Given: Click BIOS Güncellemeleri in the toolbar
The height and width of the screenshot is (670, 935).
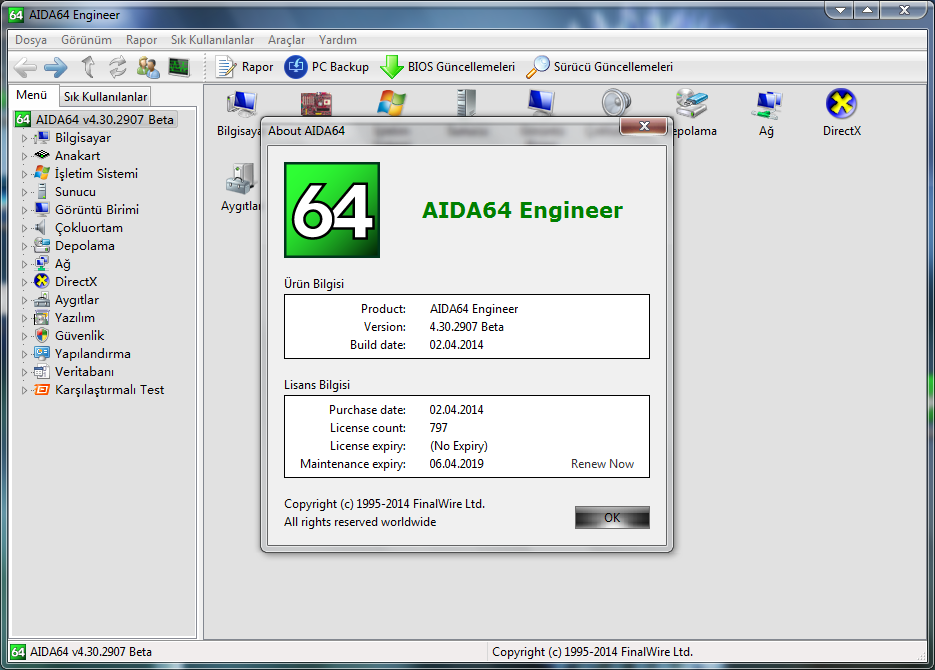Looking at the screenshot, I should click(x=448, y=67).
